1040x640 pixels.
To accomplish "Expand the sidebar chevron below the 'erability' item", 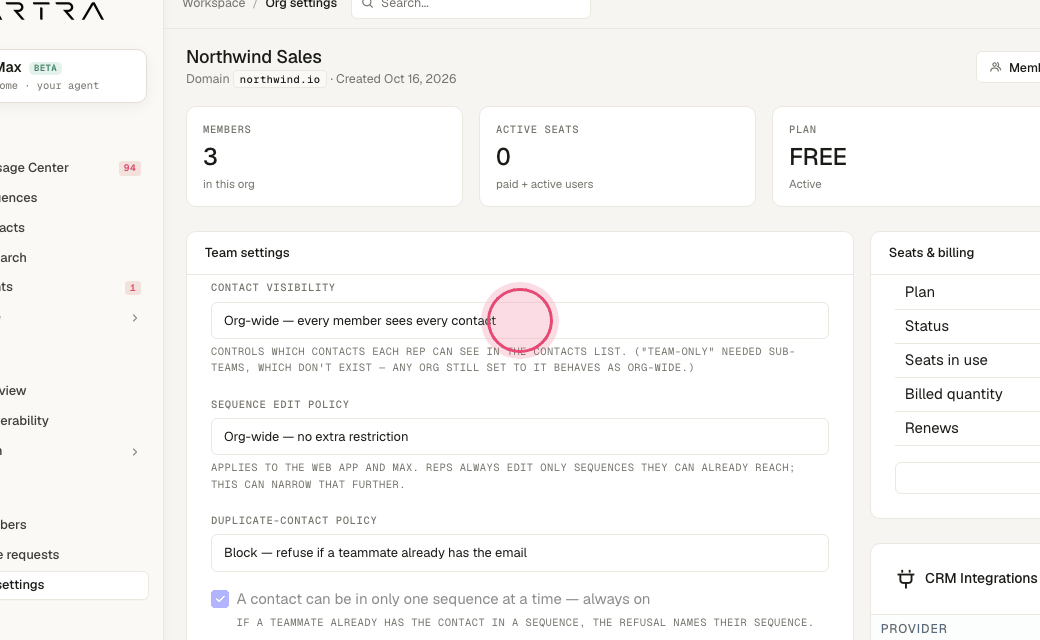I will coord(135,452).
